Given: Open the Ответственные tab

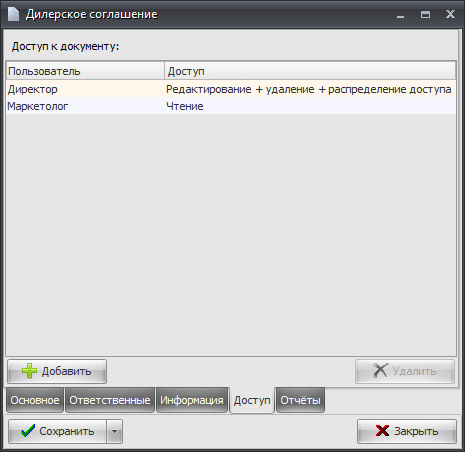Looking at the screenshot, I should coord(110,400).
